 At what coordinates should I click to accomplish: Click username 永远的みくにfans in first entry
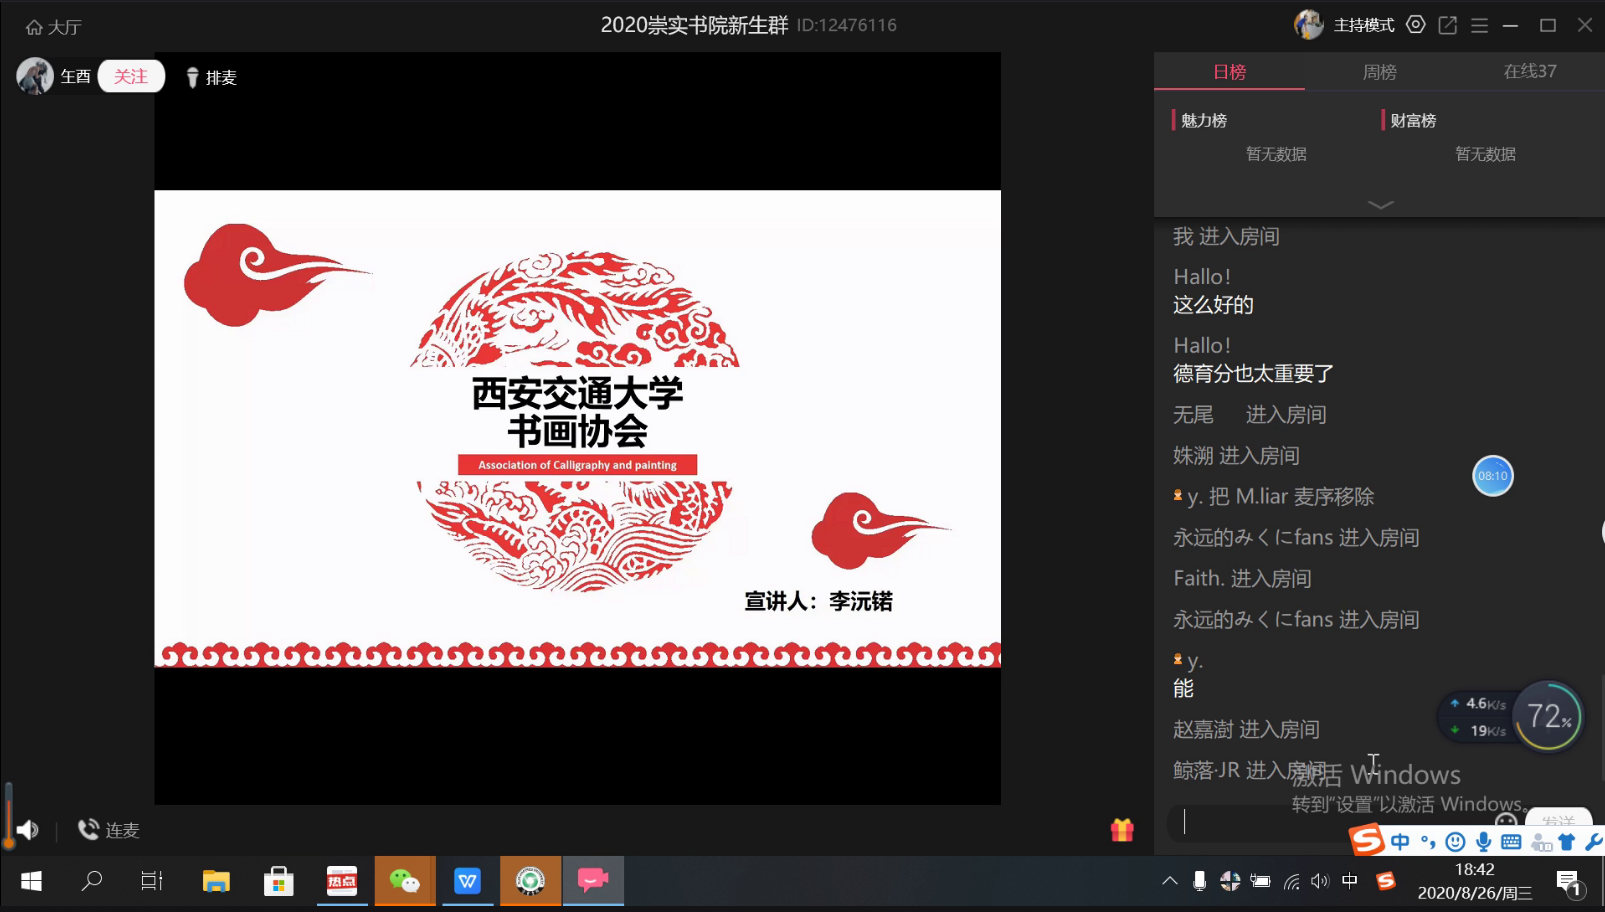tap(1254, 538)
